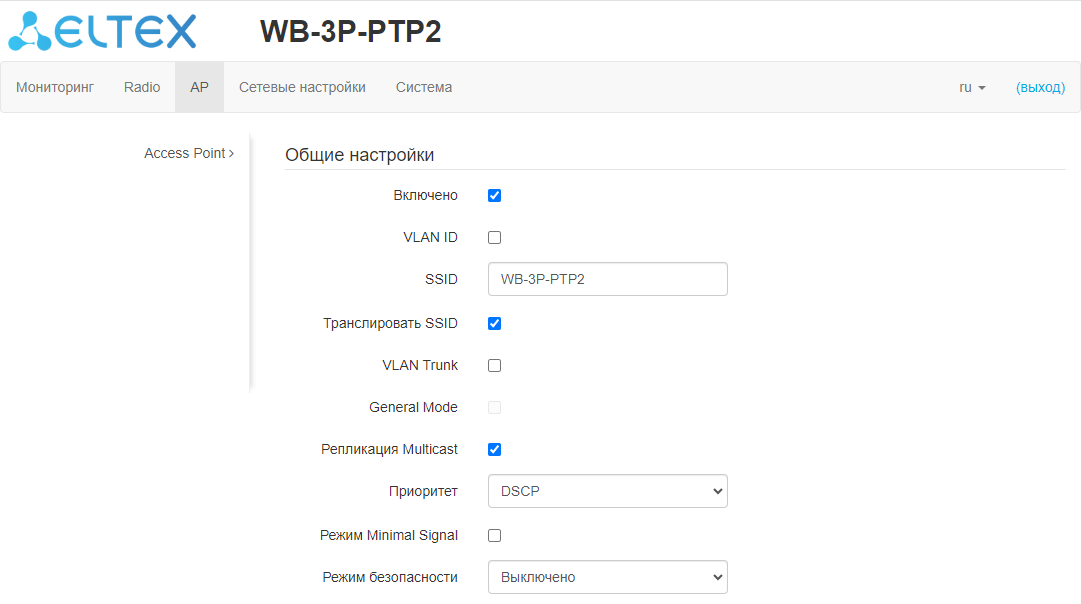Select Access Point in the sidebar

coord(185,154)
